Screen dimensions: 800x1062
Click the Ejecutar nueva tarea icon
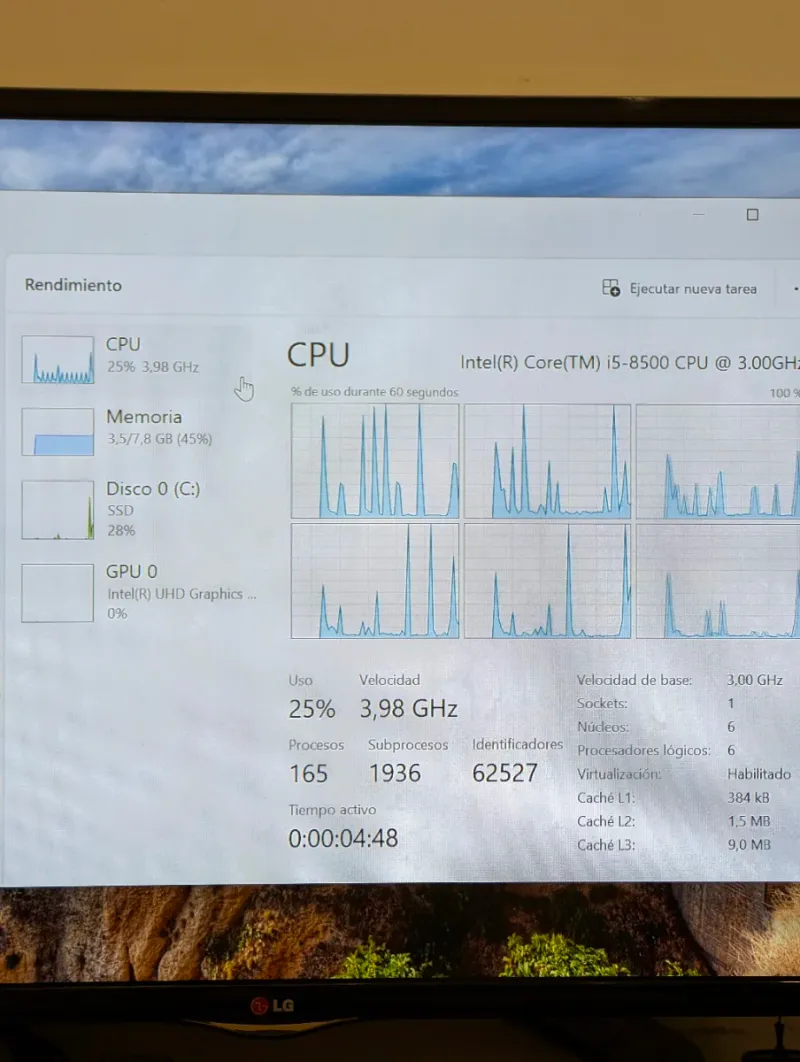[x=611, y=288]
